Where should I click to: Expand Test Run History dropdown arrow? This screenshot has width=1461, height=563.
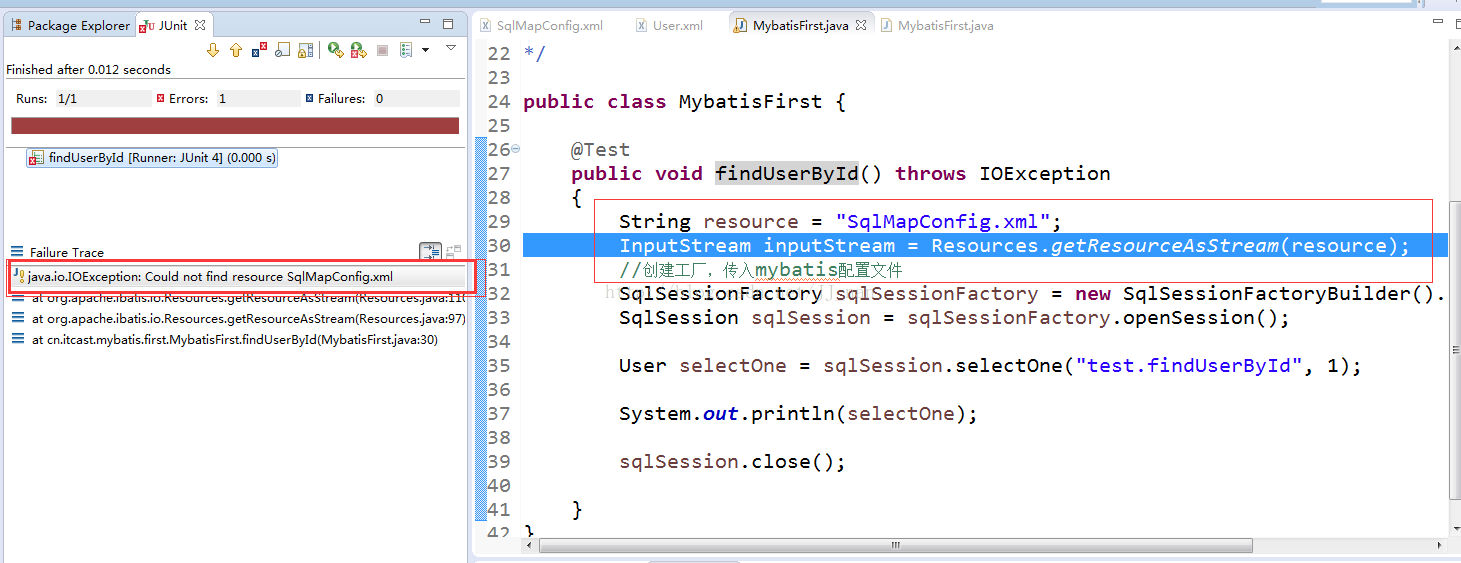click(425, 50)
